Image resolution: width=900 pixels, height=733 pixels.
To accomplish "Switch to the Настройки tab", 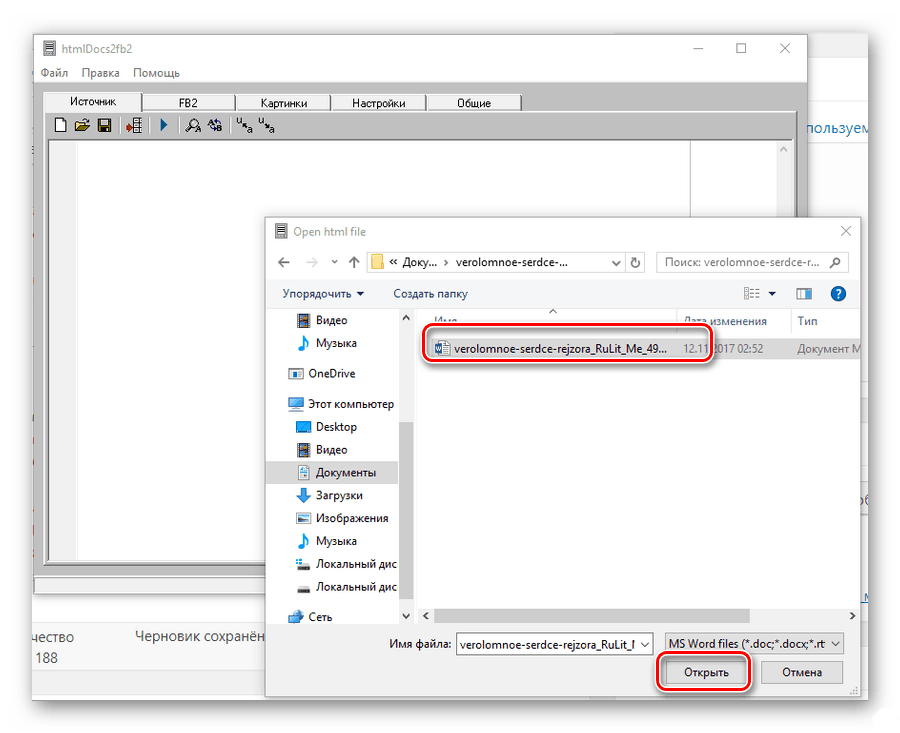I will [379, 103].
